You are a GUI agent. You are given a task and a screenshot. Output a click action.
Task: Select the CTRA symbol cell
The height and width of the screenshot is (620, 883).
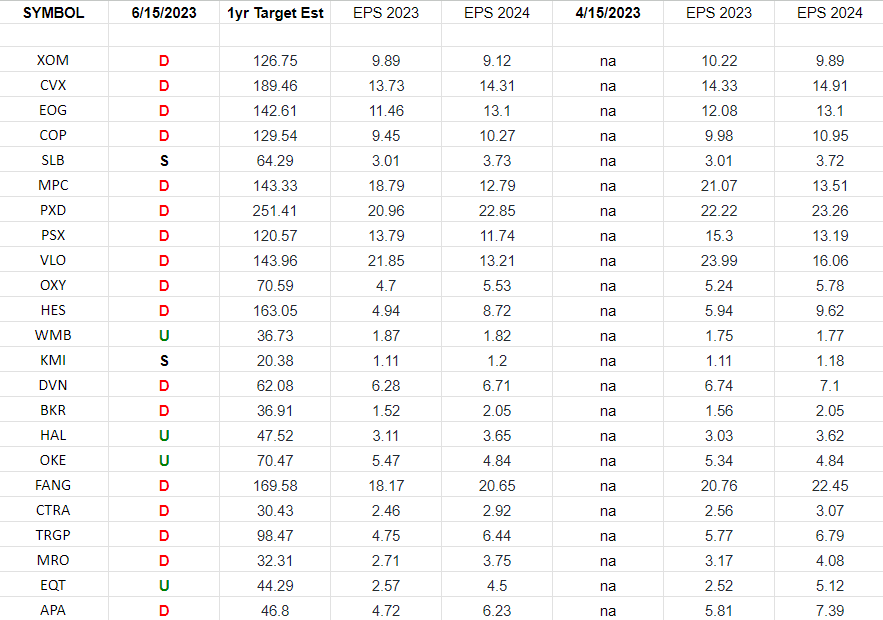53,510
